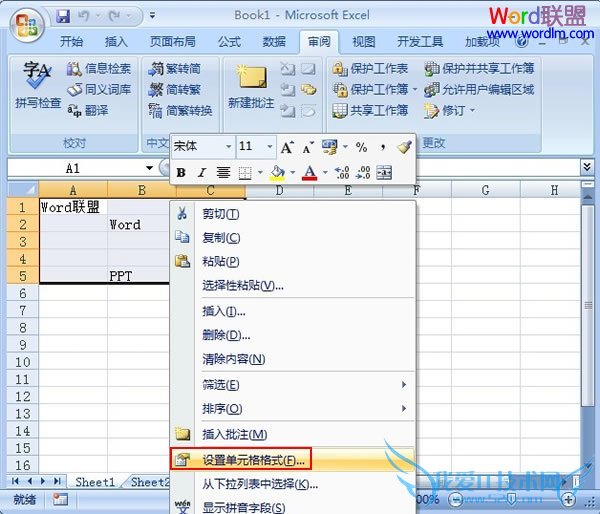
Task: Click 保护并共享工作簿
Action: tap(479, 69)
